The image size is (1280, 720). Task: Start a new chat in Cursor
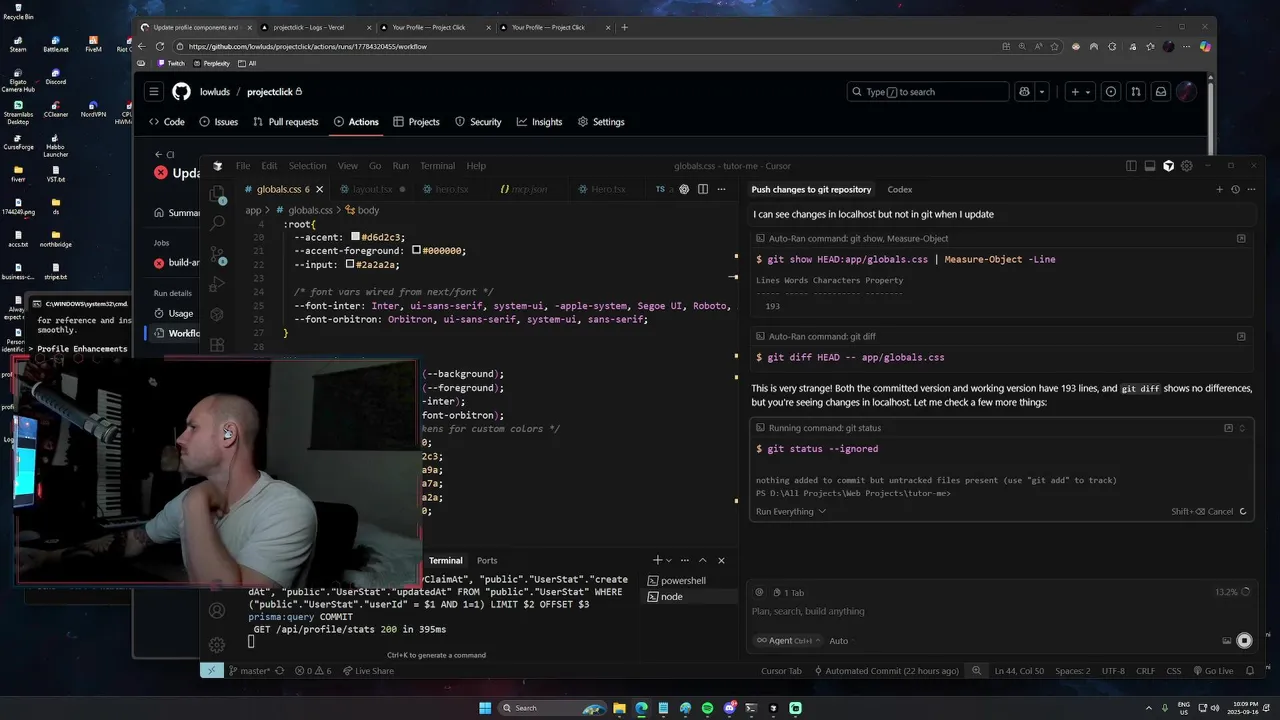(x=1219, y=189)
